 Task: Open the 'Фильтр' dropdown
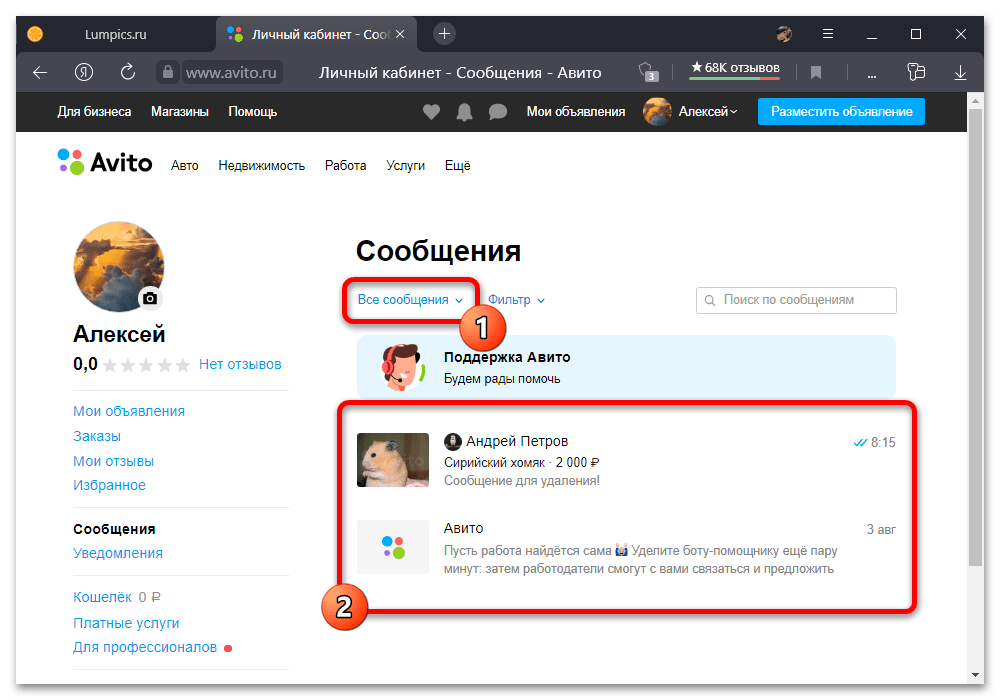pos(516,300)
